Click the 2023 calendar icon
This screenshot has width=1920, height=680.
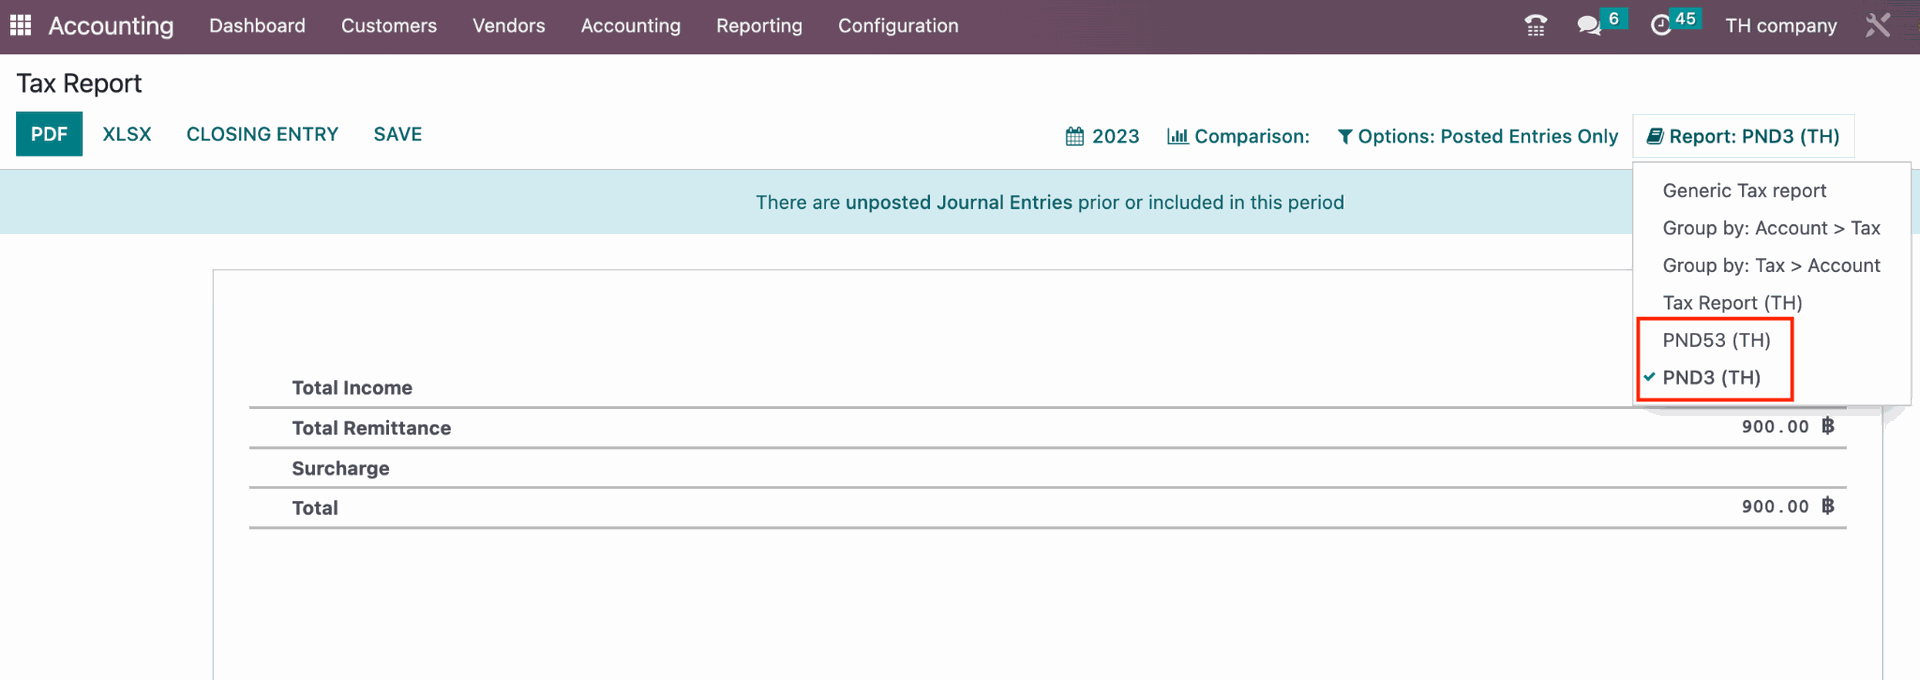tap(1075, 136)
